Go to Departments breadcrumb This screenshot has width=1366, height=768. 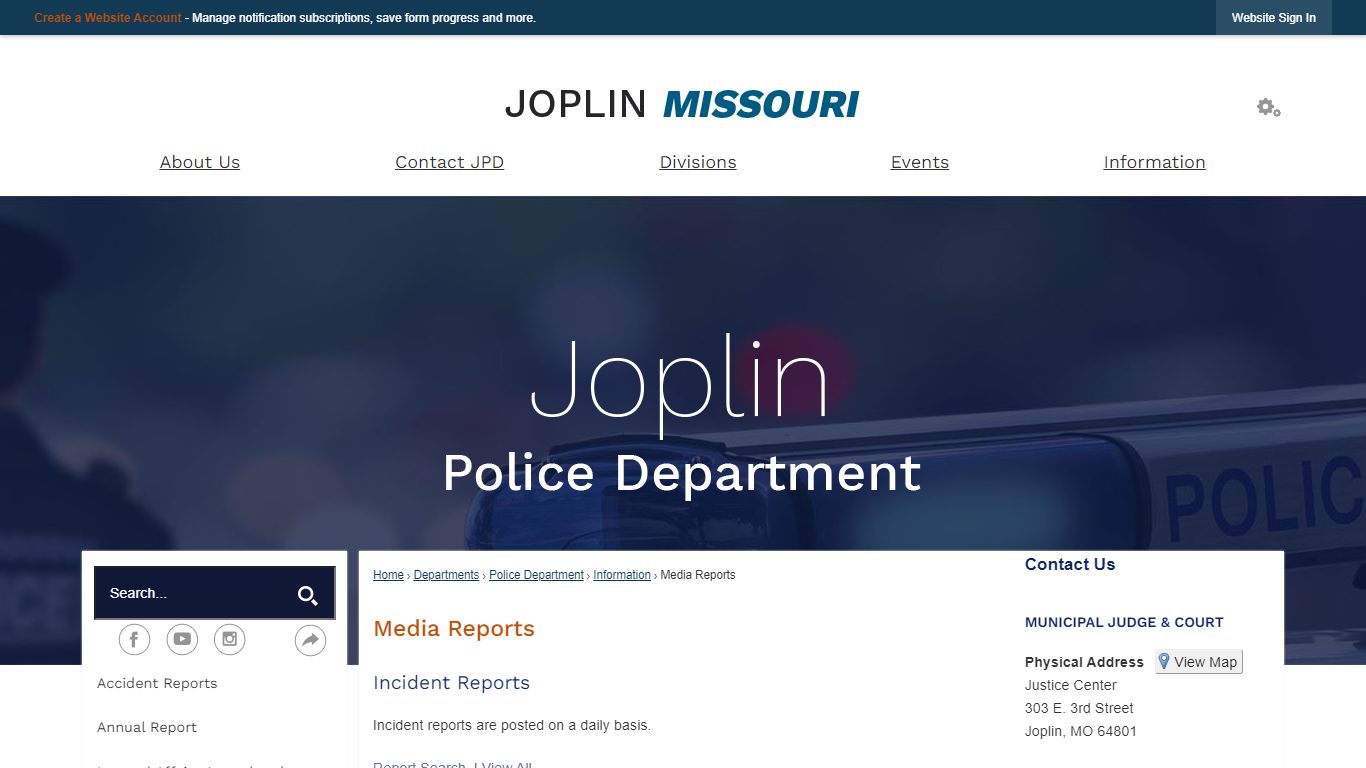tap(446, 575)
